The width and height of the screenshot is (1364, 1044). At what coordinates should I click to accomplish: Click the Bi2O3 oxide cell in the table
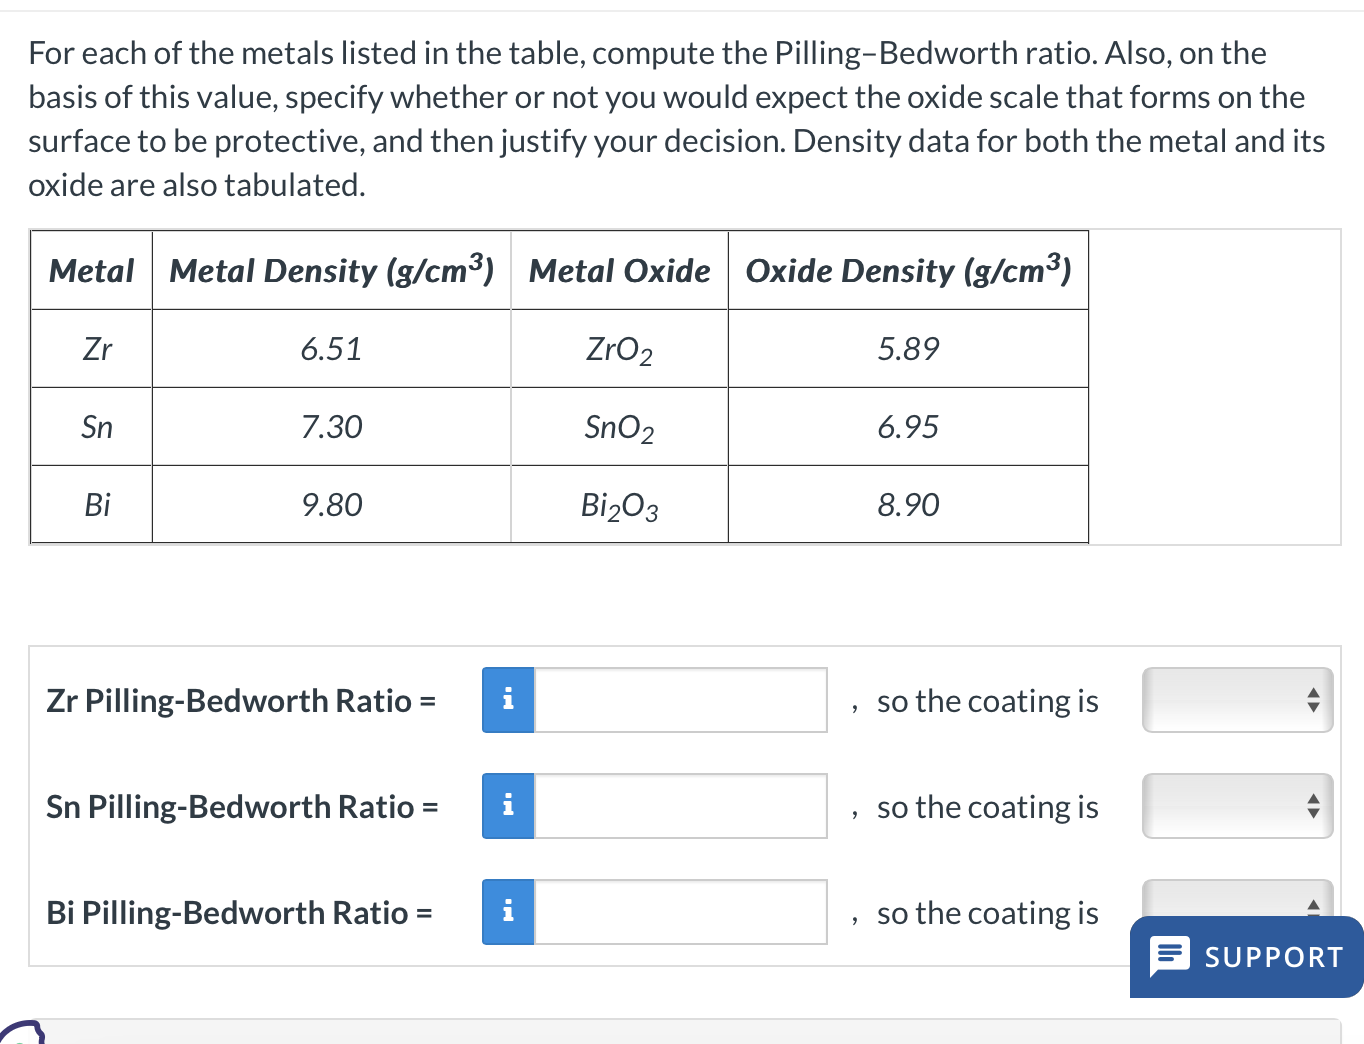618,505
